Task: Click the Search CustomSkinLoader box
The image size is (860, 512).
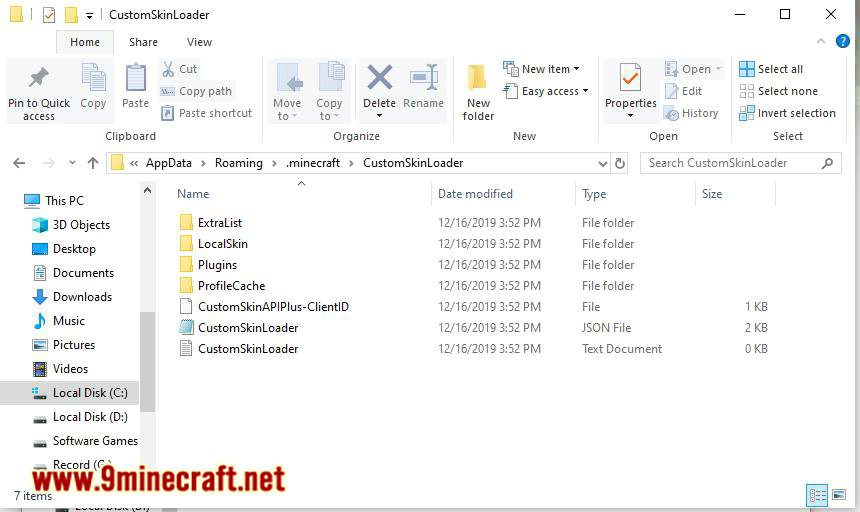Action: [x=740, y=163]
